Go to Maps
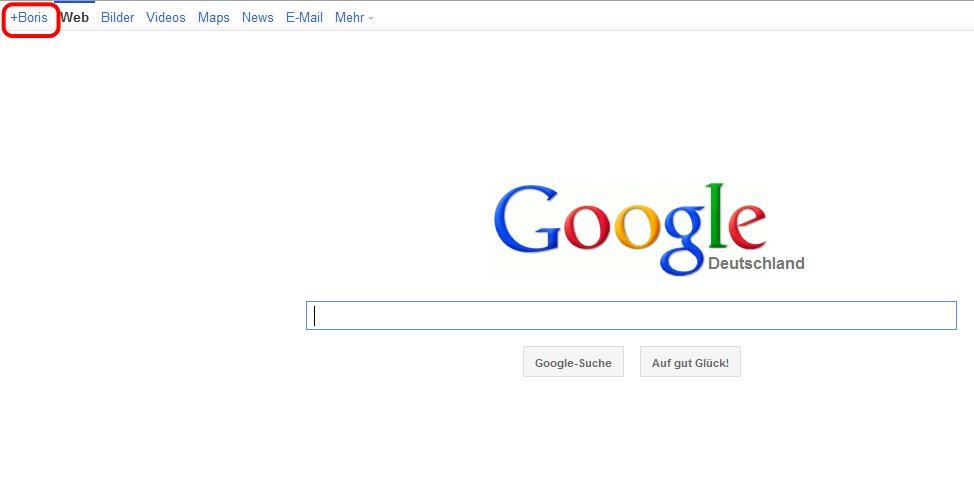974x500 pixels. [x=214, y=18]
